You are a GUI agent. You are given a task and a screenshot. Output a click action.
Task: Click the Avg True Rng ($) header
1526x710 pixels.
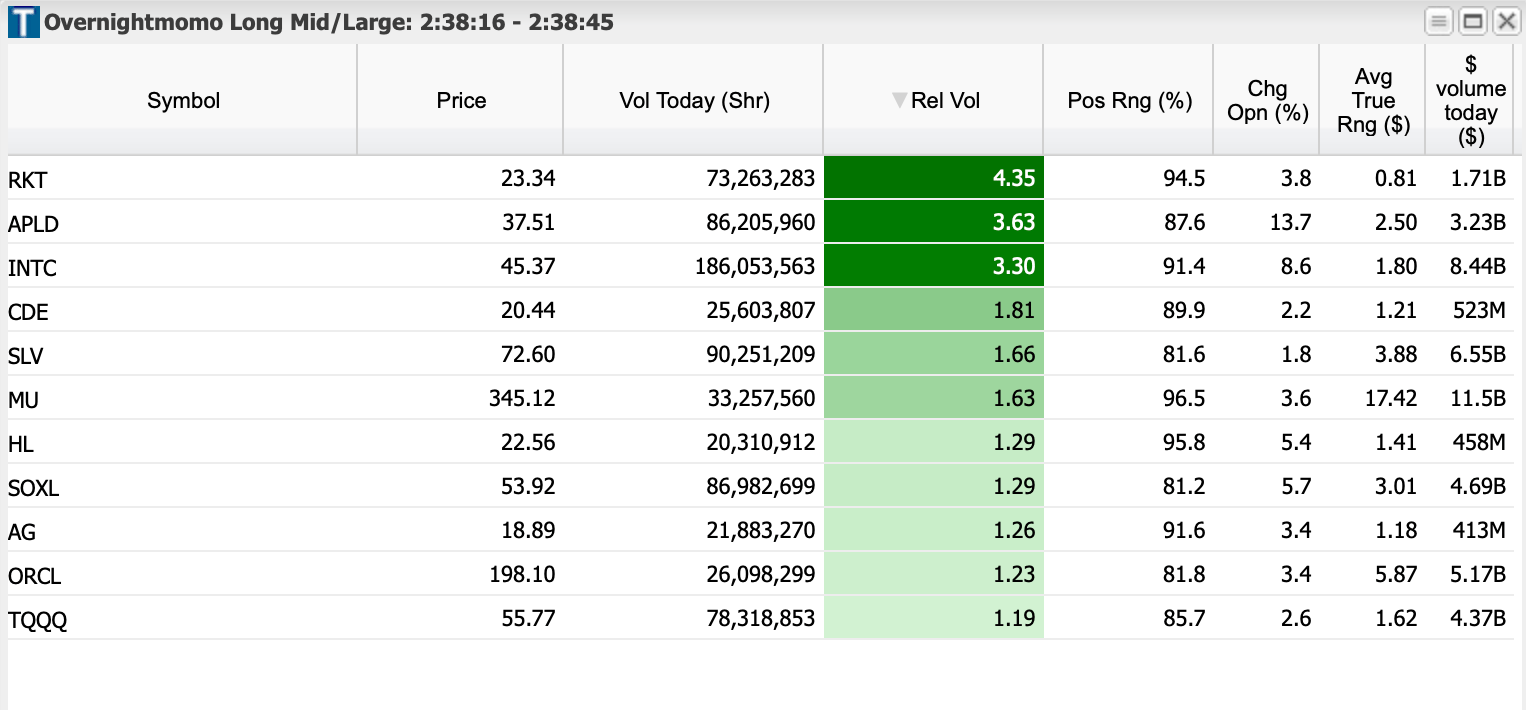[1373, 101]
